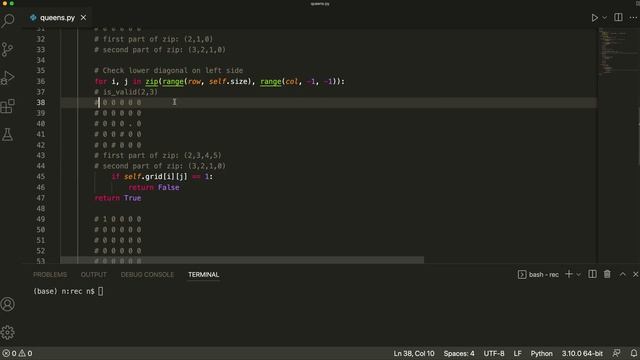This screenshot has width=640, height=360.
Task: Close the queens.py tab
Action: pos(83,18)
